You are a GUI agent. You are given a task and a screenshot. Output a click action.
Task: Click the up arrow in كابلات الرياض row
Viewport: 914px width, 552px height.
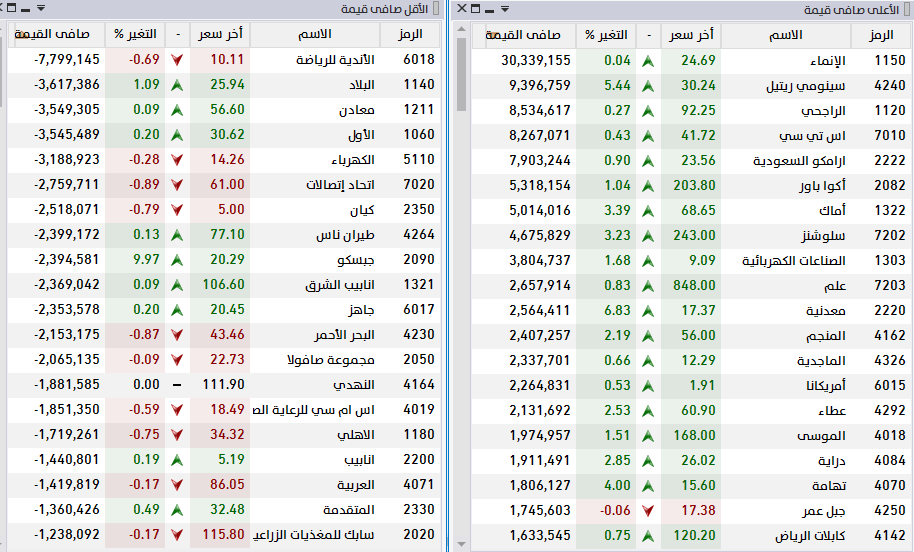point(648,536)
